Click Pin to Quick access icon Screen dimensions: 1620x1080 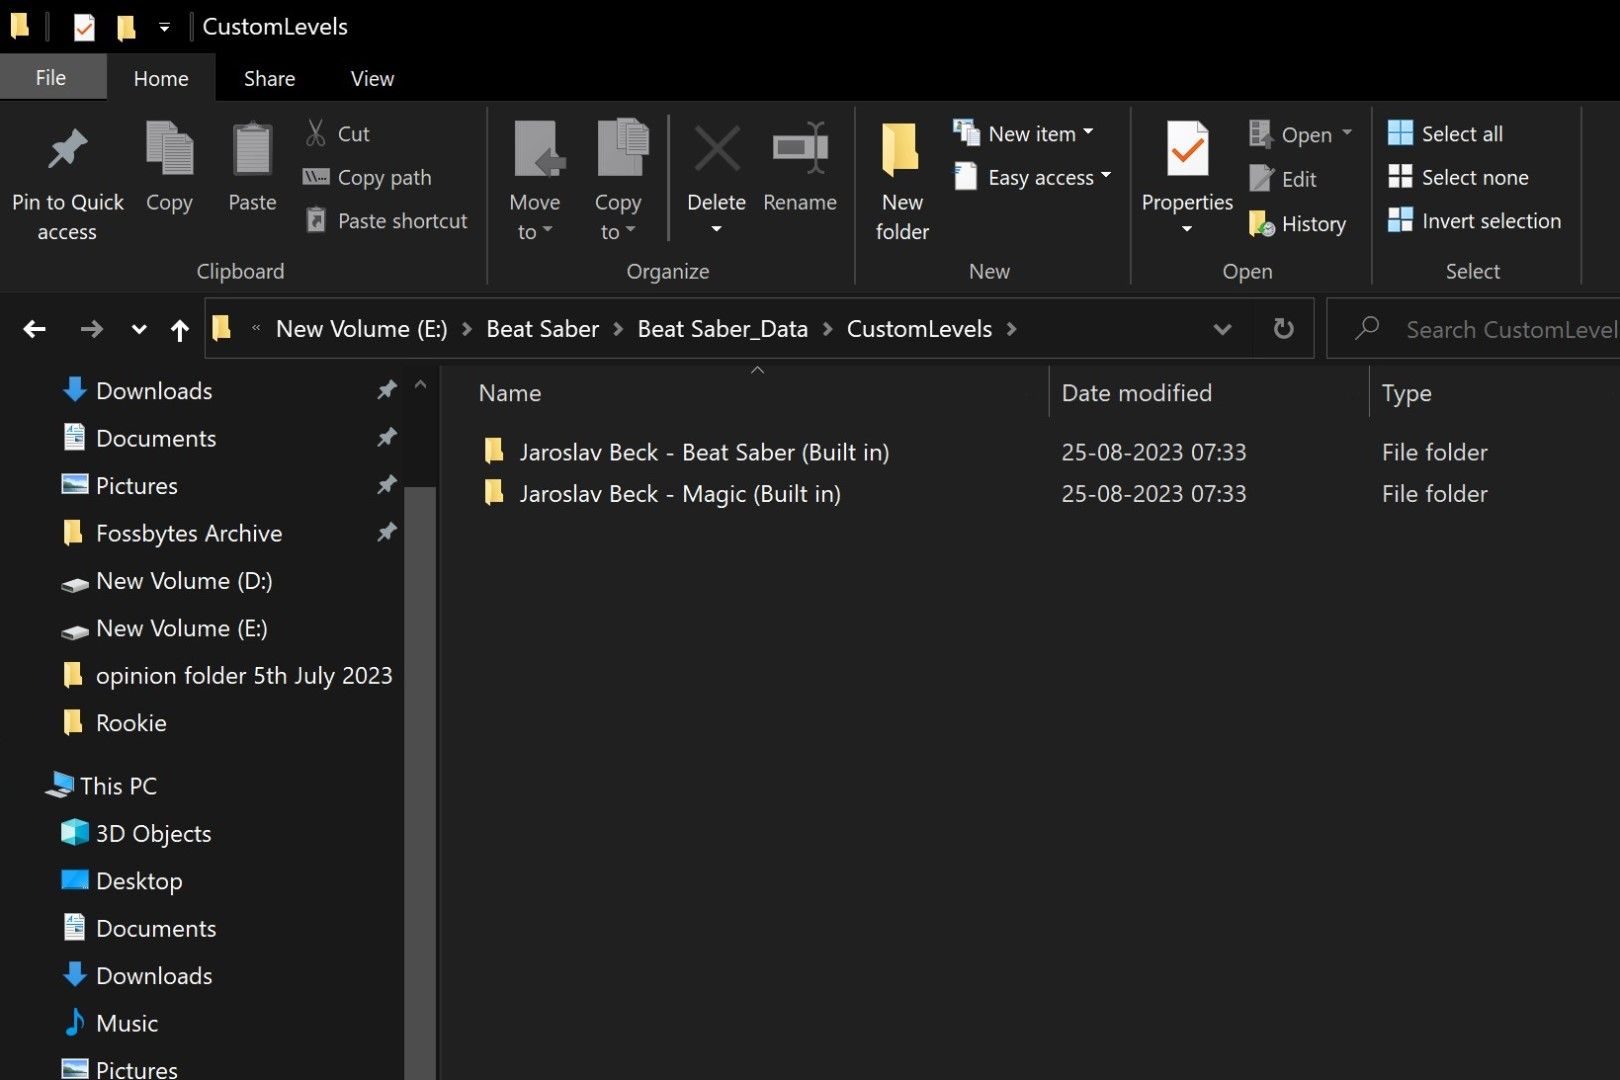[67, 150]
